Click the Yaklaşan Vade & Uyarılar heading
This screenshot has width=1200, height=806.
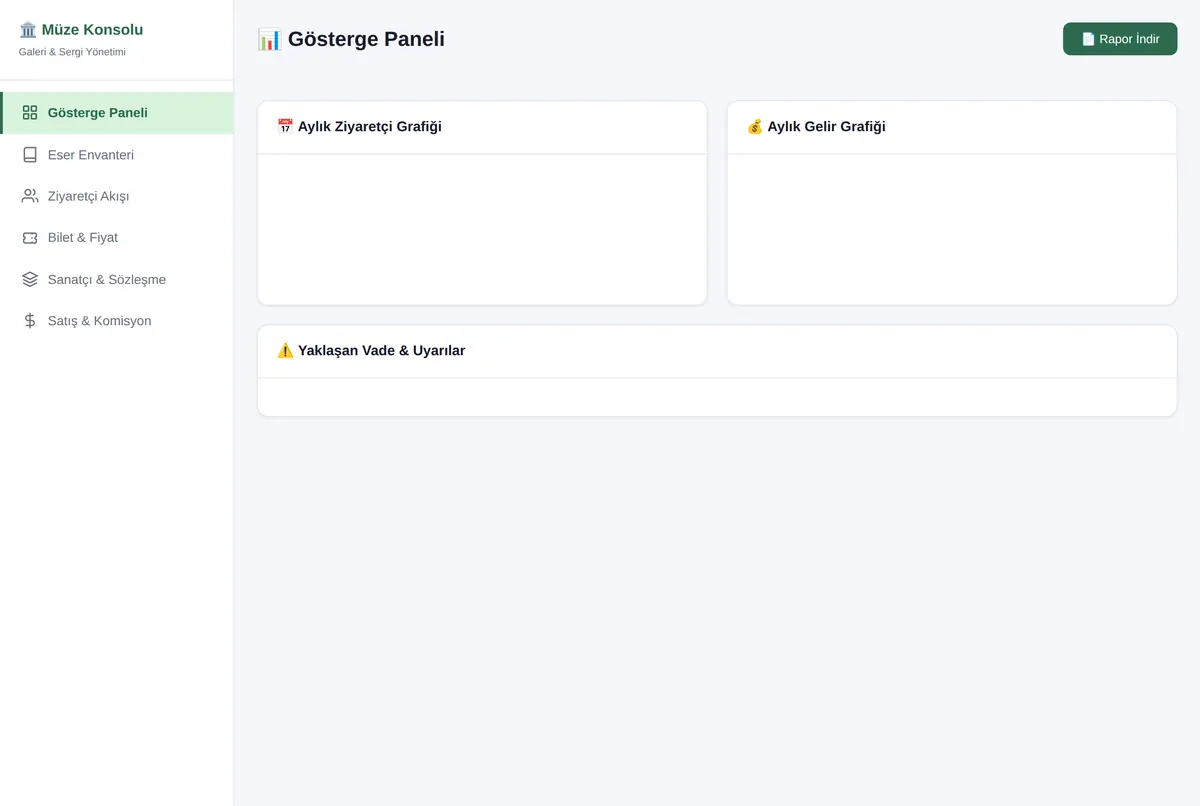(x=382, y=351)
